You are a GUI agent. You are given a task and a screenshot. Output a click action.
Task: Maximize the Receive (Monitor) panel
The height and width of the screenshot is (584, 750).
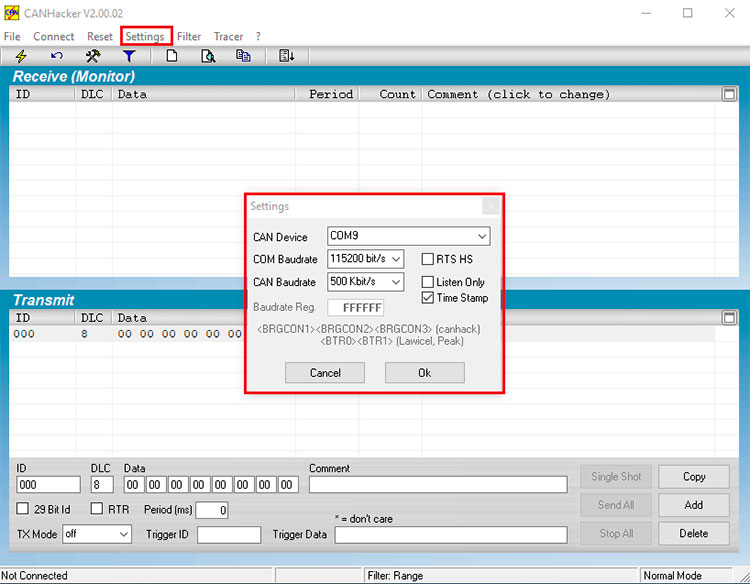coord(729,94)
